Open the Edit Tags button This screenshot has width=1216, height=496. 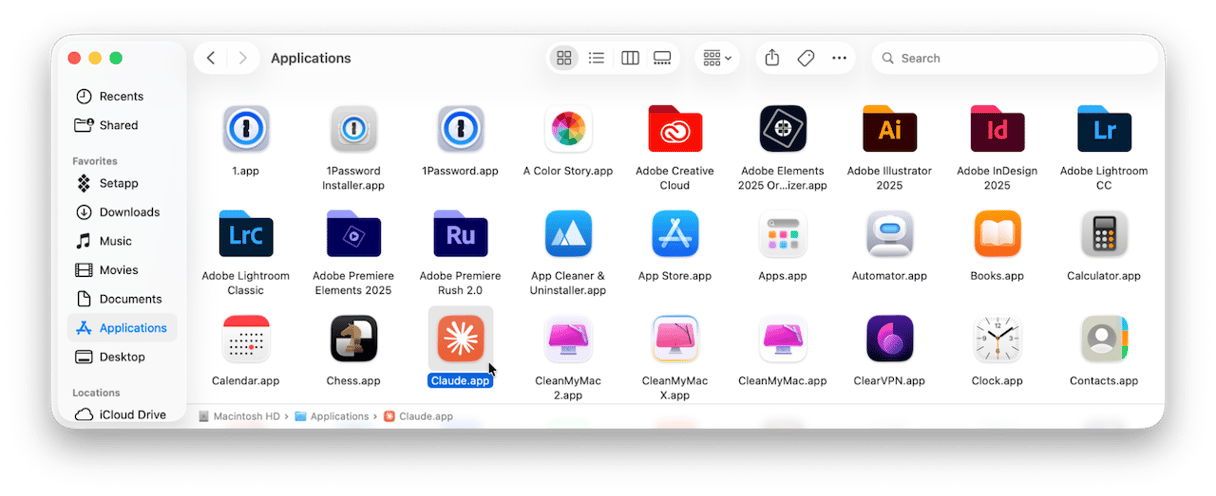coord(806,58)
